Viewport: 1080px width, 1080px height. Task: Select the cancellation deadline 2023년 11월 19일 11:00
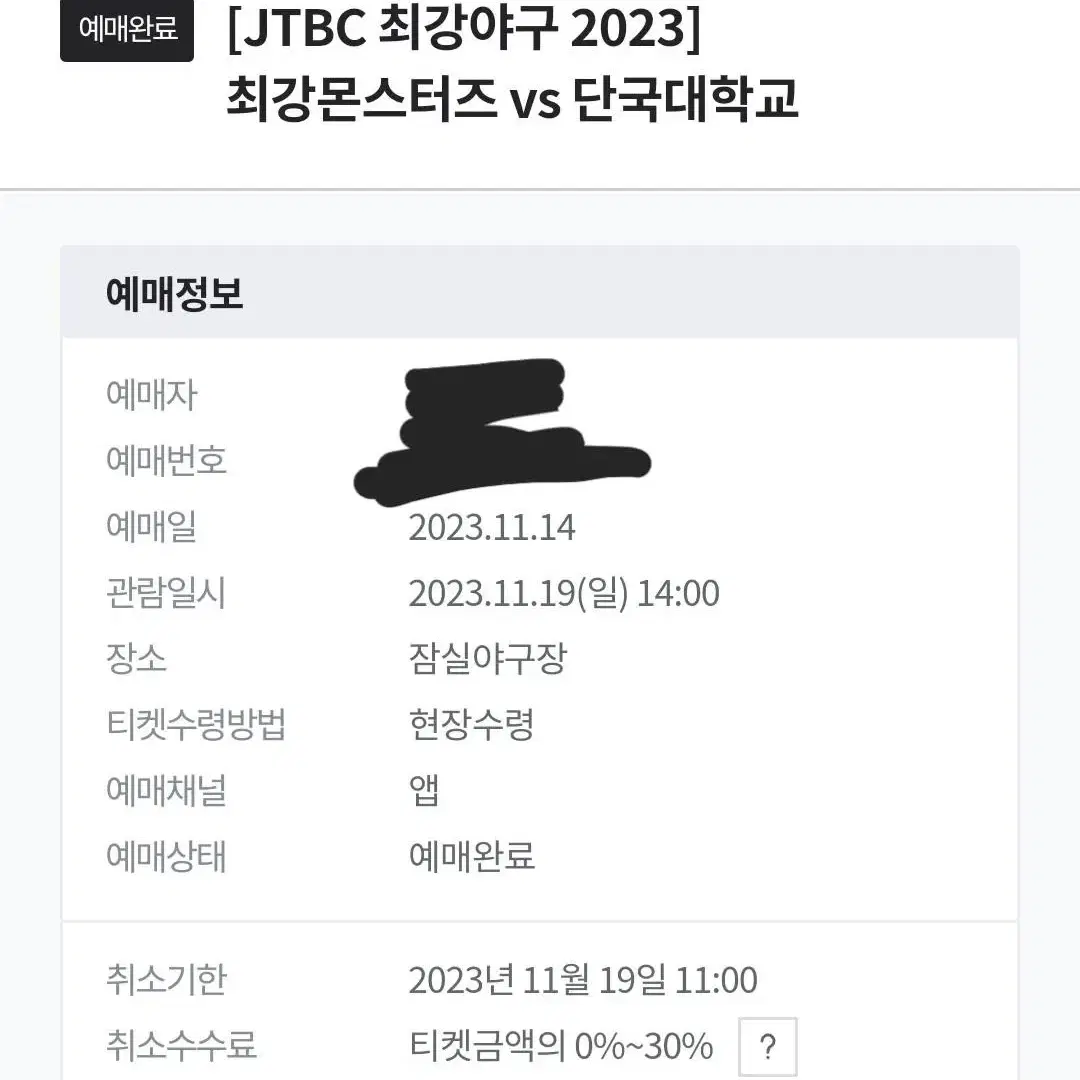click(x=583, y=979)
